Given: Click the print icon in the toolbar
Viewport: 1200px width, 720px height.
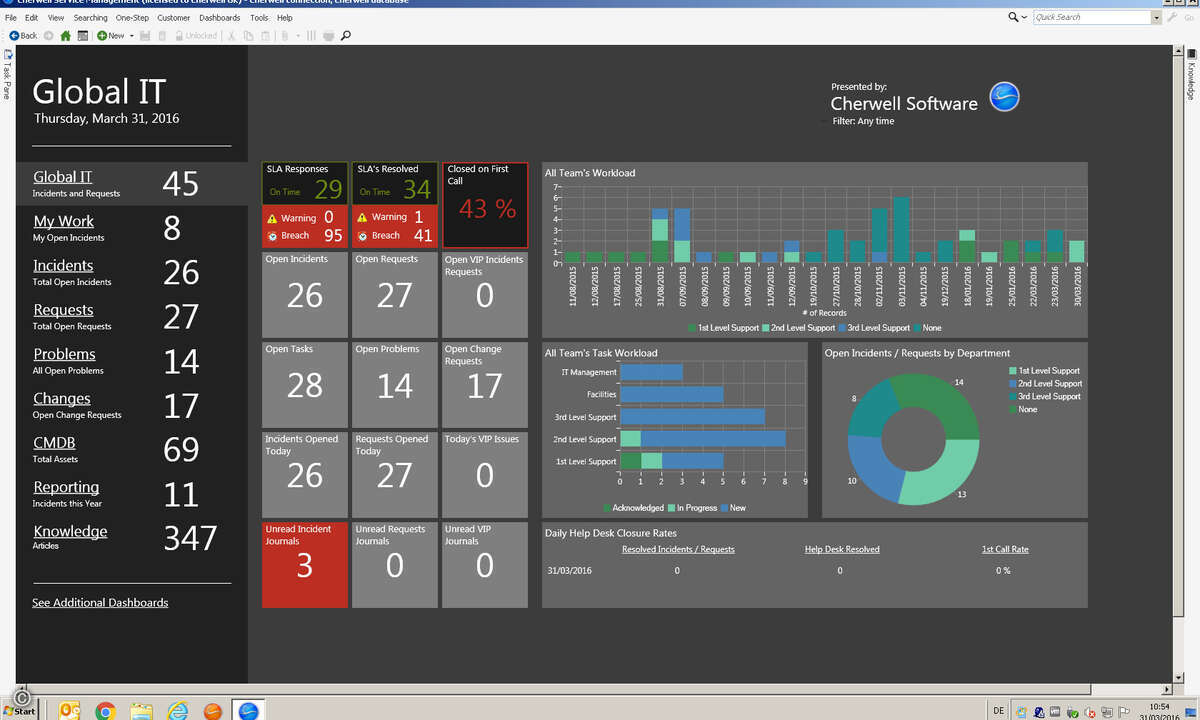Looking at the screenshot, I should [x=327, y=35].
